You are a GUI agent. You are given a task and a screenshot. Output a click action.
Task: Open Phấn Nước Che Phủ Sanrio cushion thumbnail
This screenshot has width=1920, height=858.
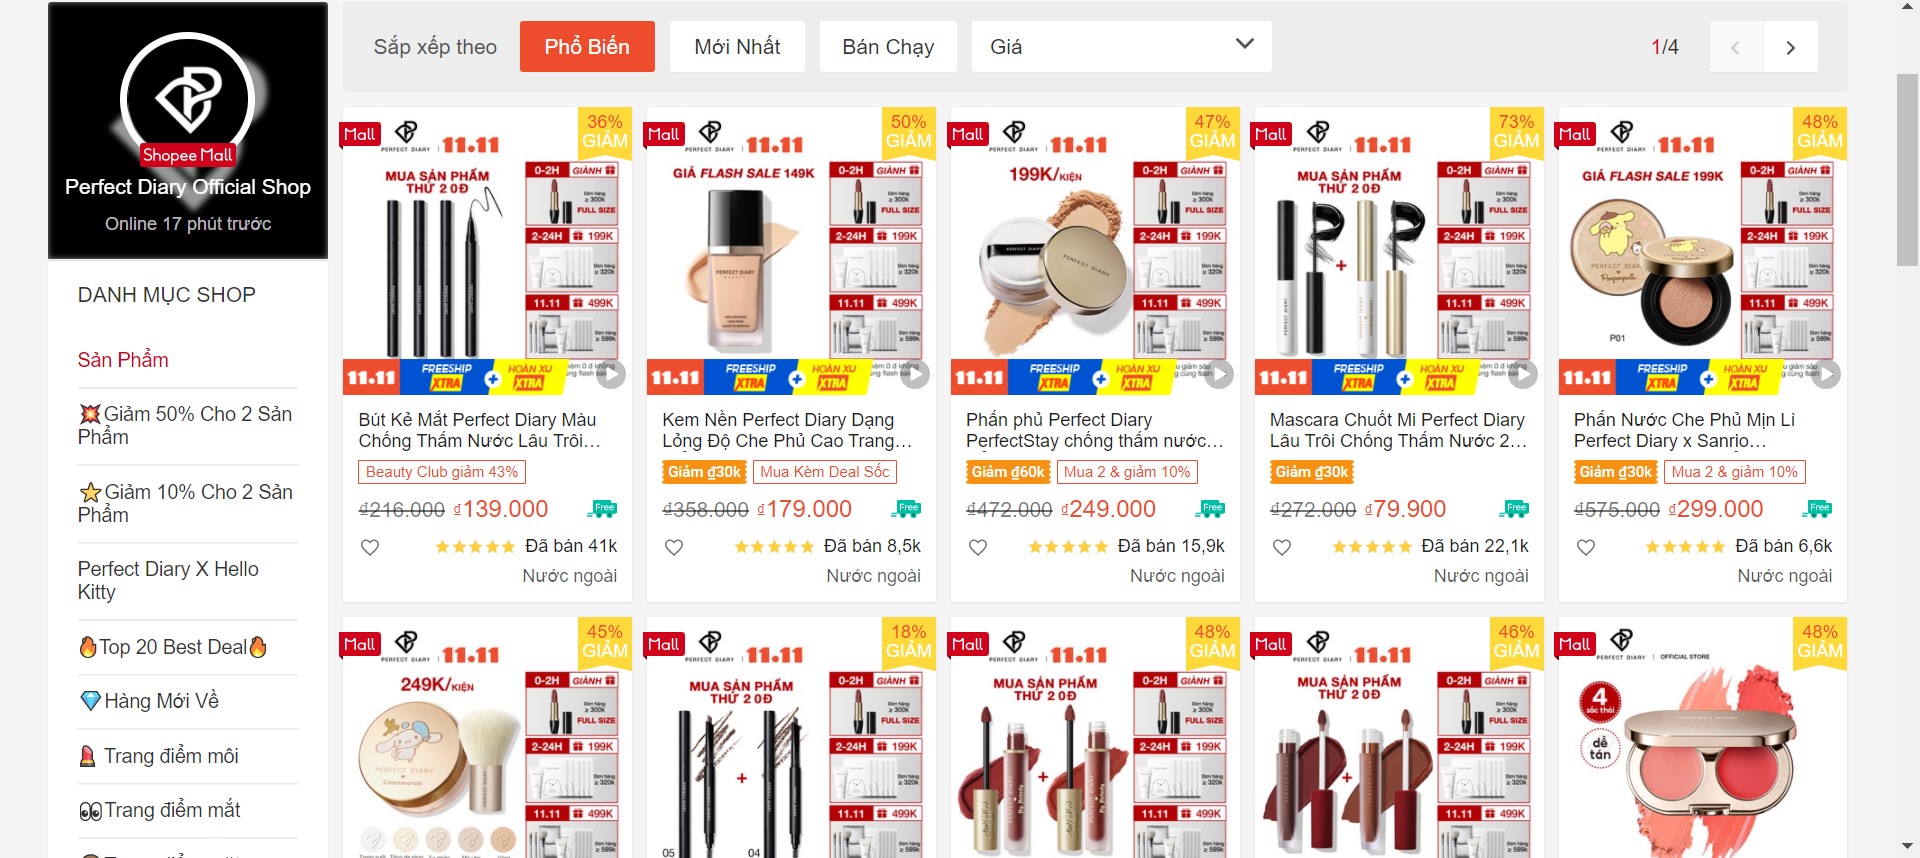pyautogui.click(x=1702, y=250)
